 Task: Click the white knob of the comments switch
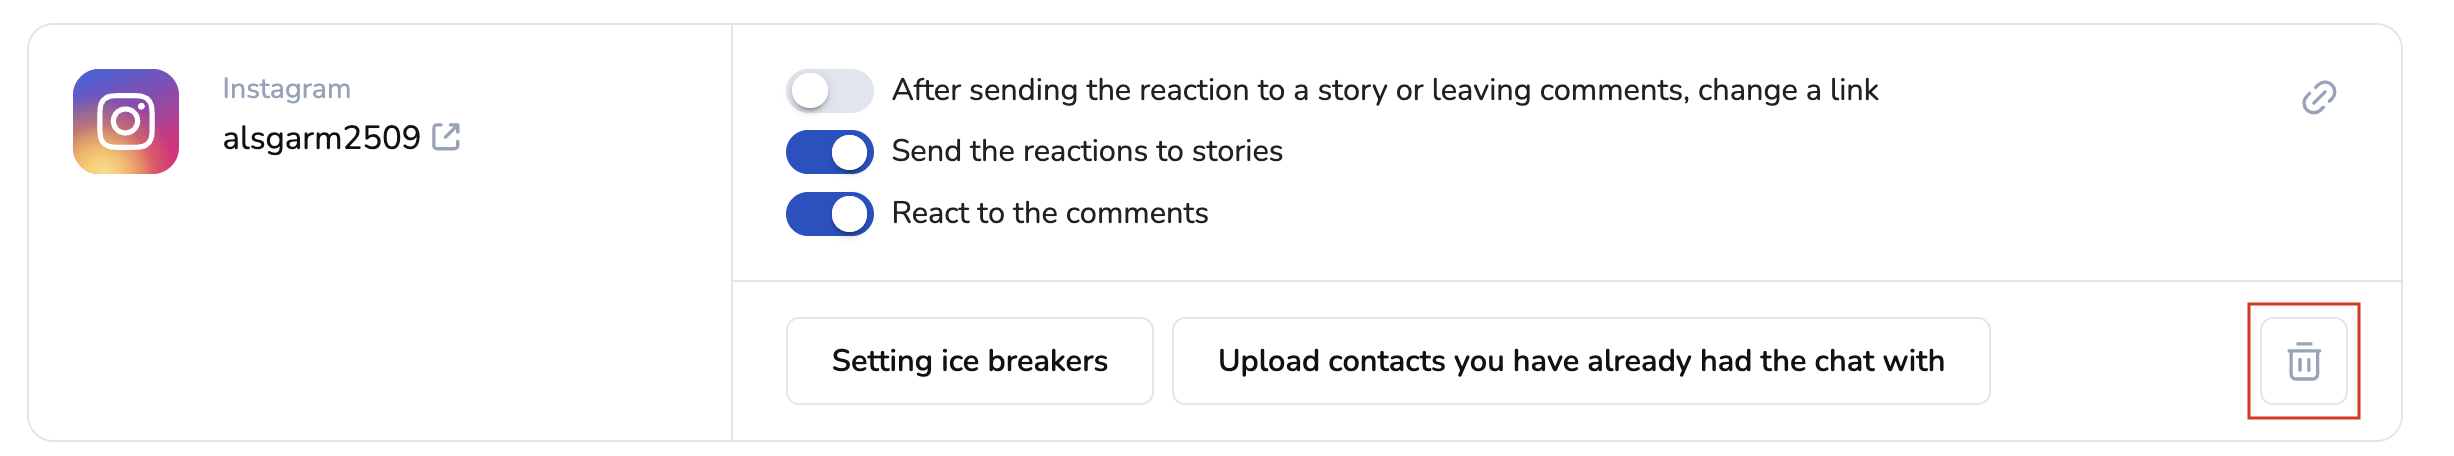(x=850, y=214)
